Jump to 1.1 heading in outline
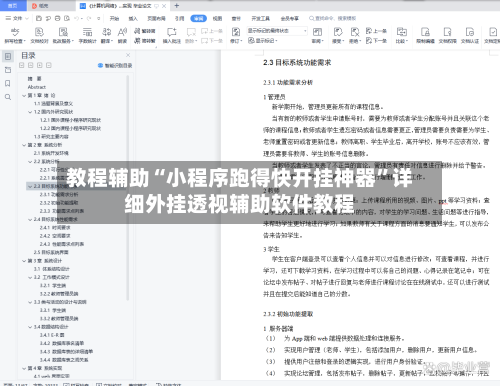 click(x=53, y=103)
